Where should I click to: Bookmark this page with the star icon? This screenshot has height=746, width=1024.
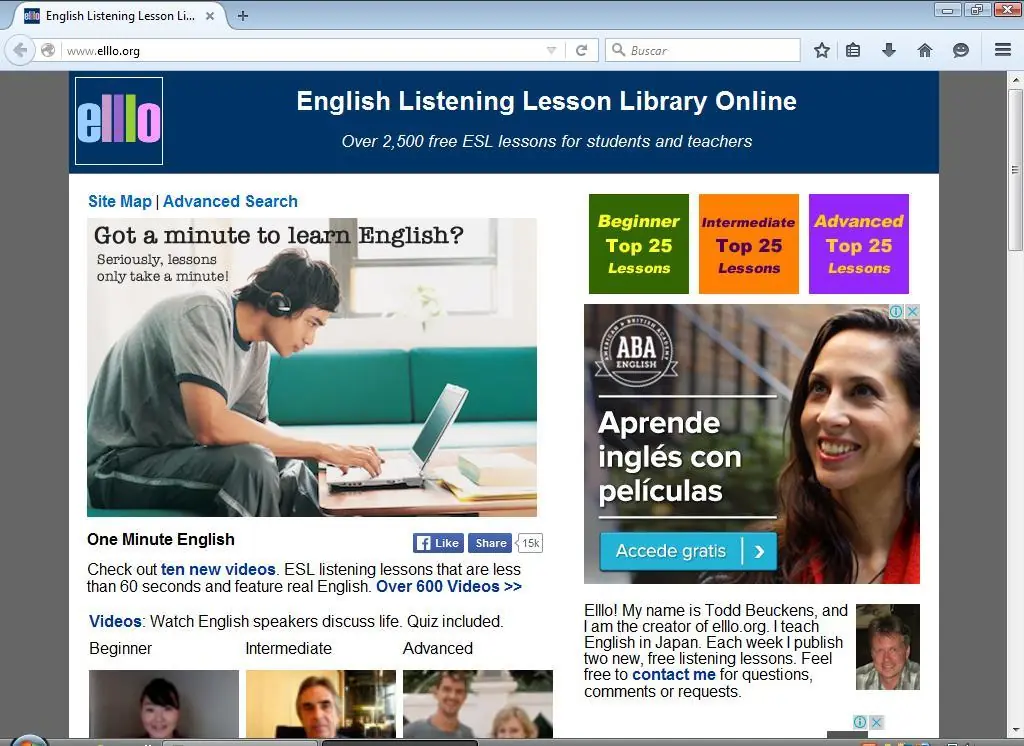click(822, 50)
